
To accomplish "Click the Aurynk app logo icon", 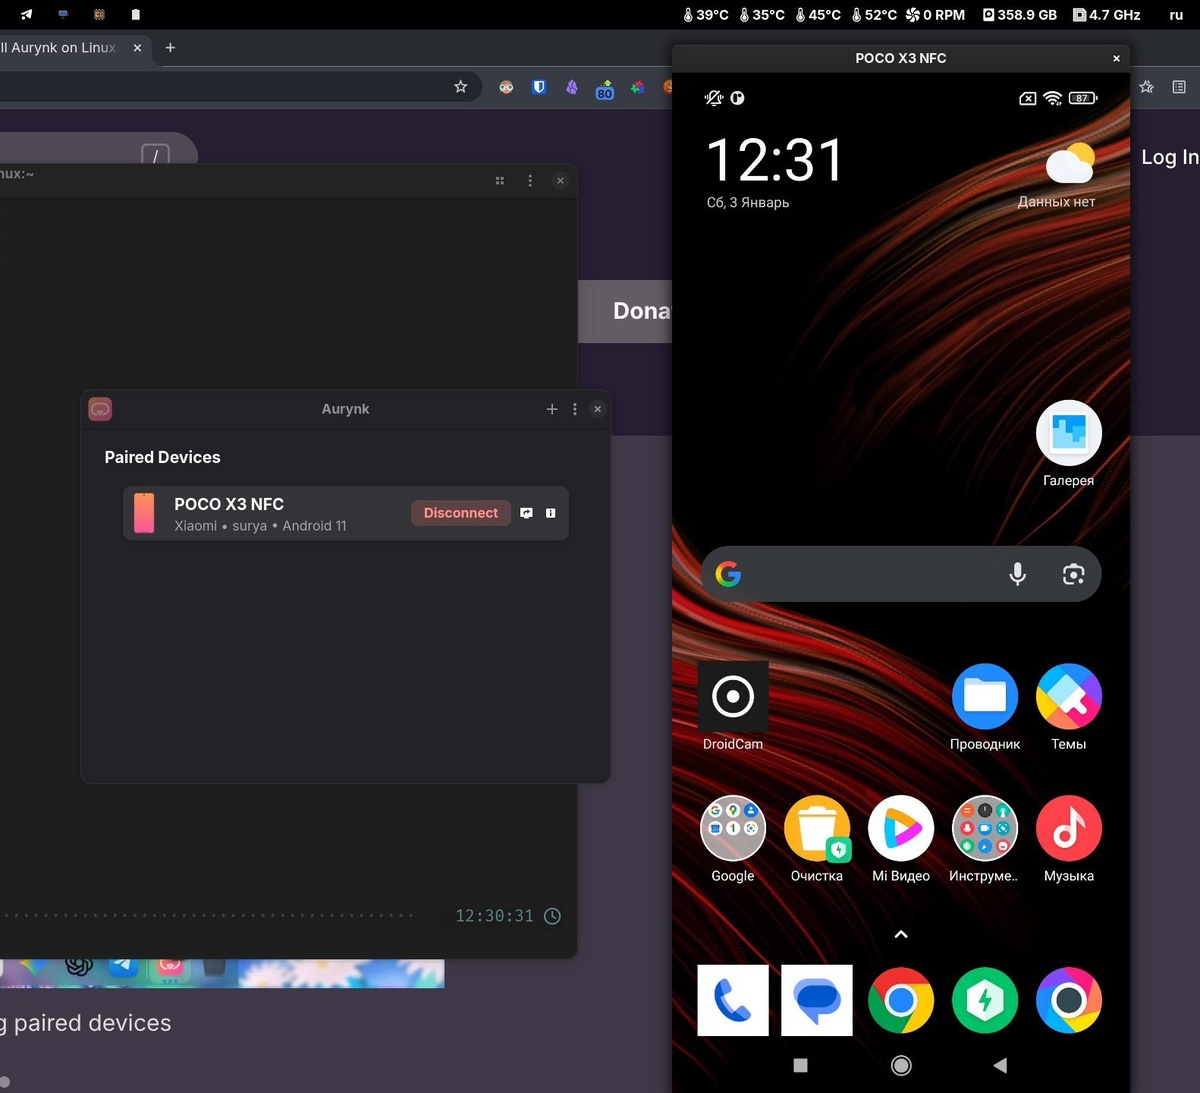I will [x=100, y=409].
